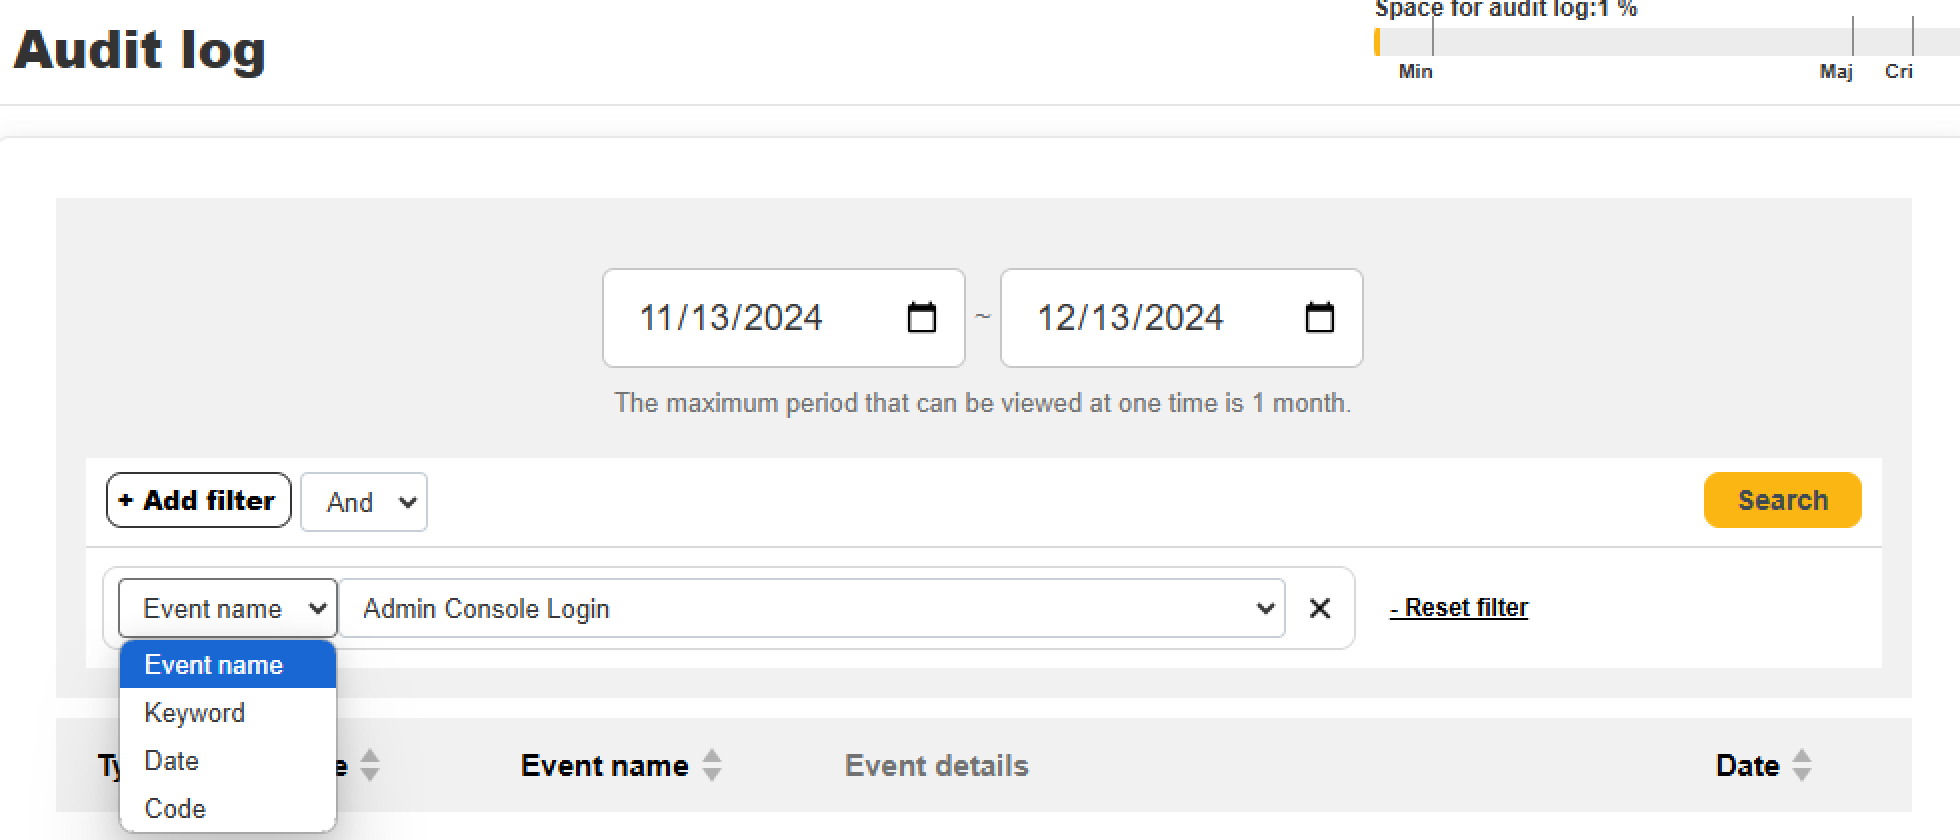Click the Add filter button

[198, 500]
